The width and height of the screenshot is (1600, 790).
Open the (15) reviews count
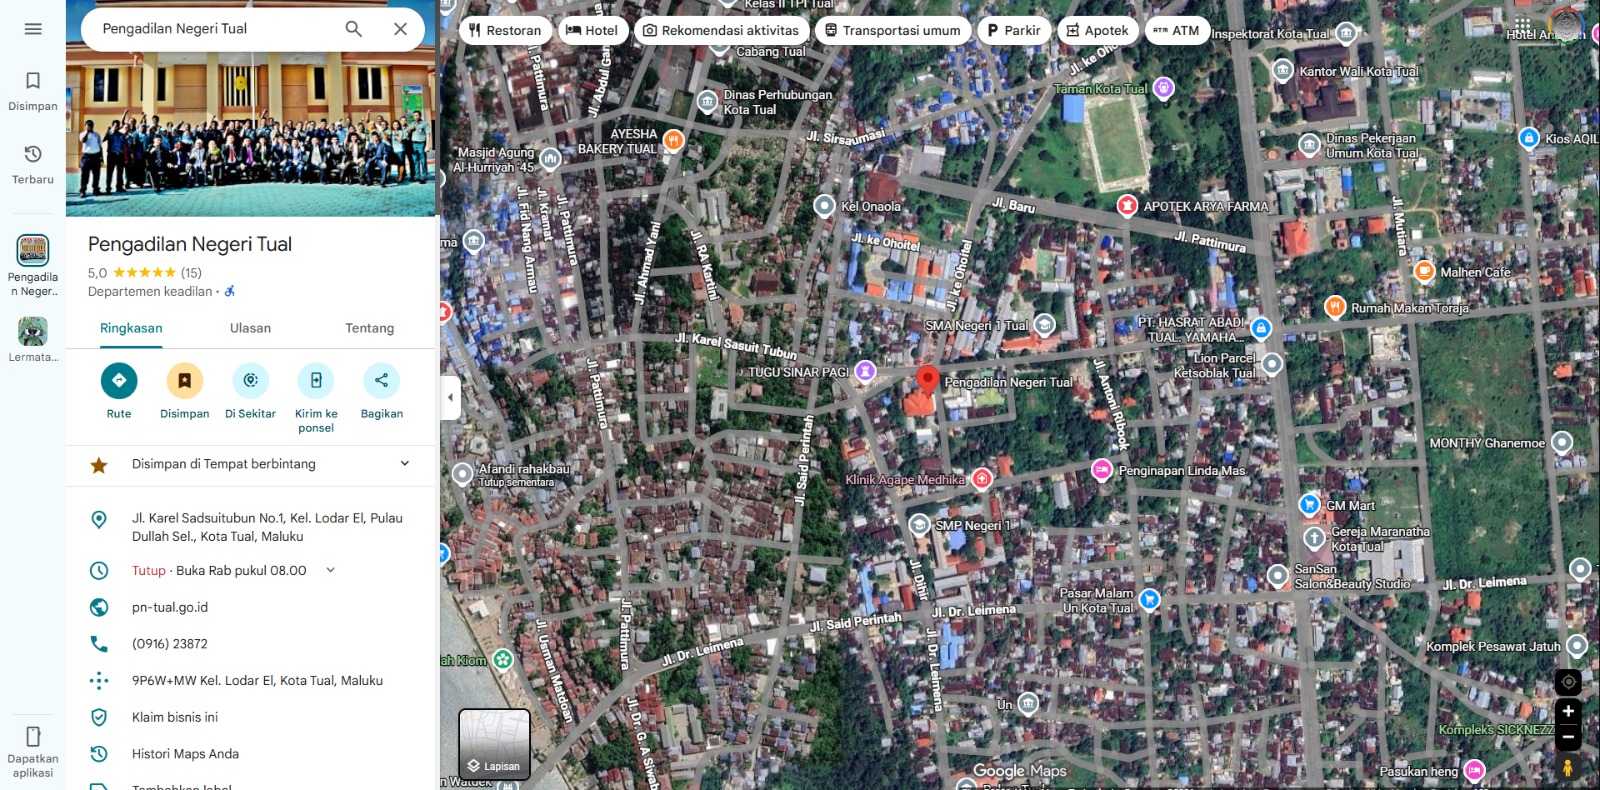[191, 272]
